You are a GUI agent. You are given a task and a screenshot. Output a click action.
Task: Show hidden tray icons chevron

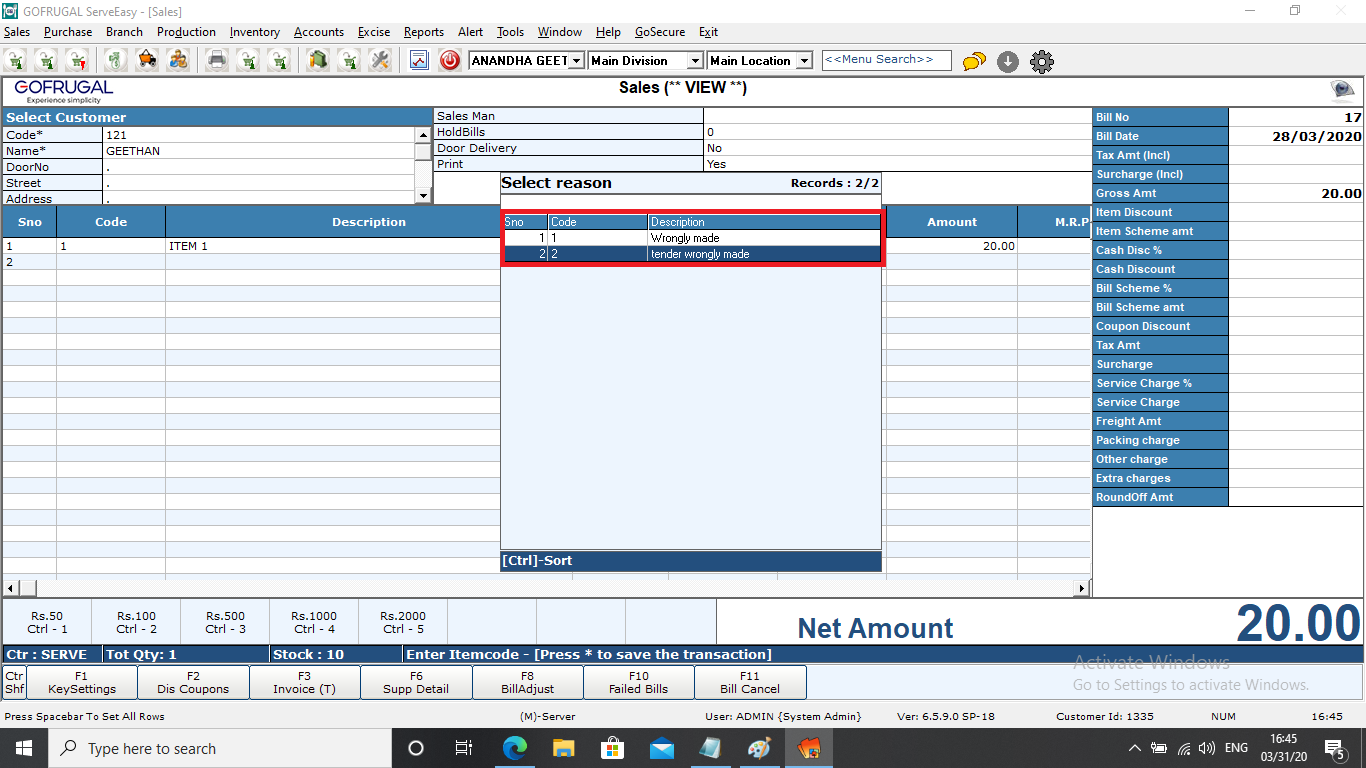(x=1135, y=748)
